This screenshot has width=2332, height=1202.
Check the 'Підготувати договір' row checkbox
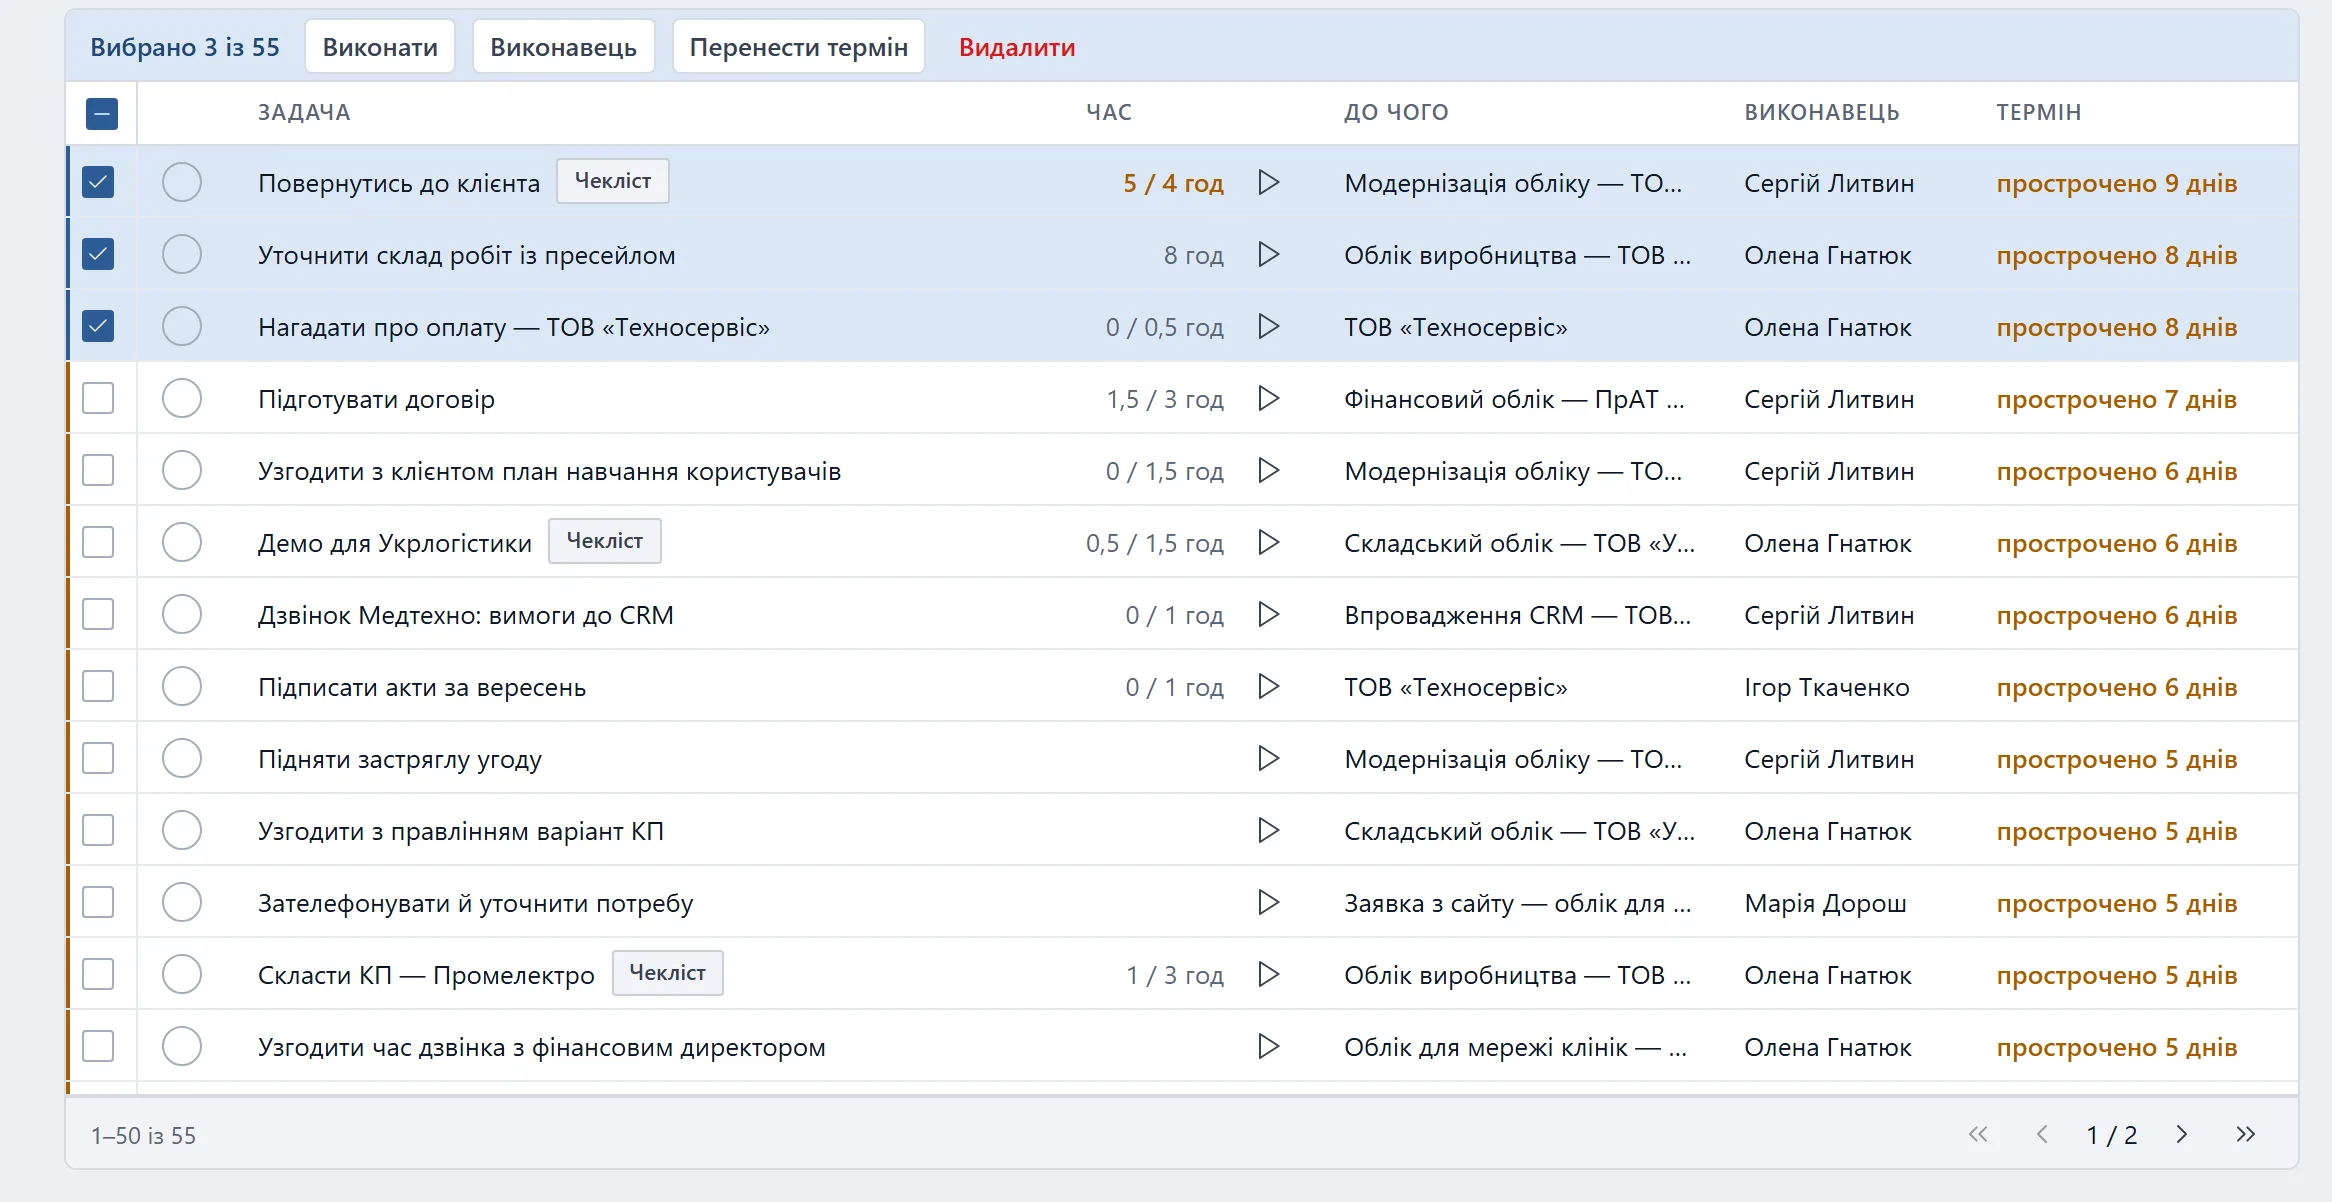click(x=98, y=398)
